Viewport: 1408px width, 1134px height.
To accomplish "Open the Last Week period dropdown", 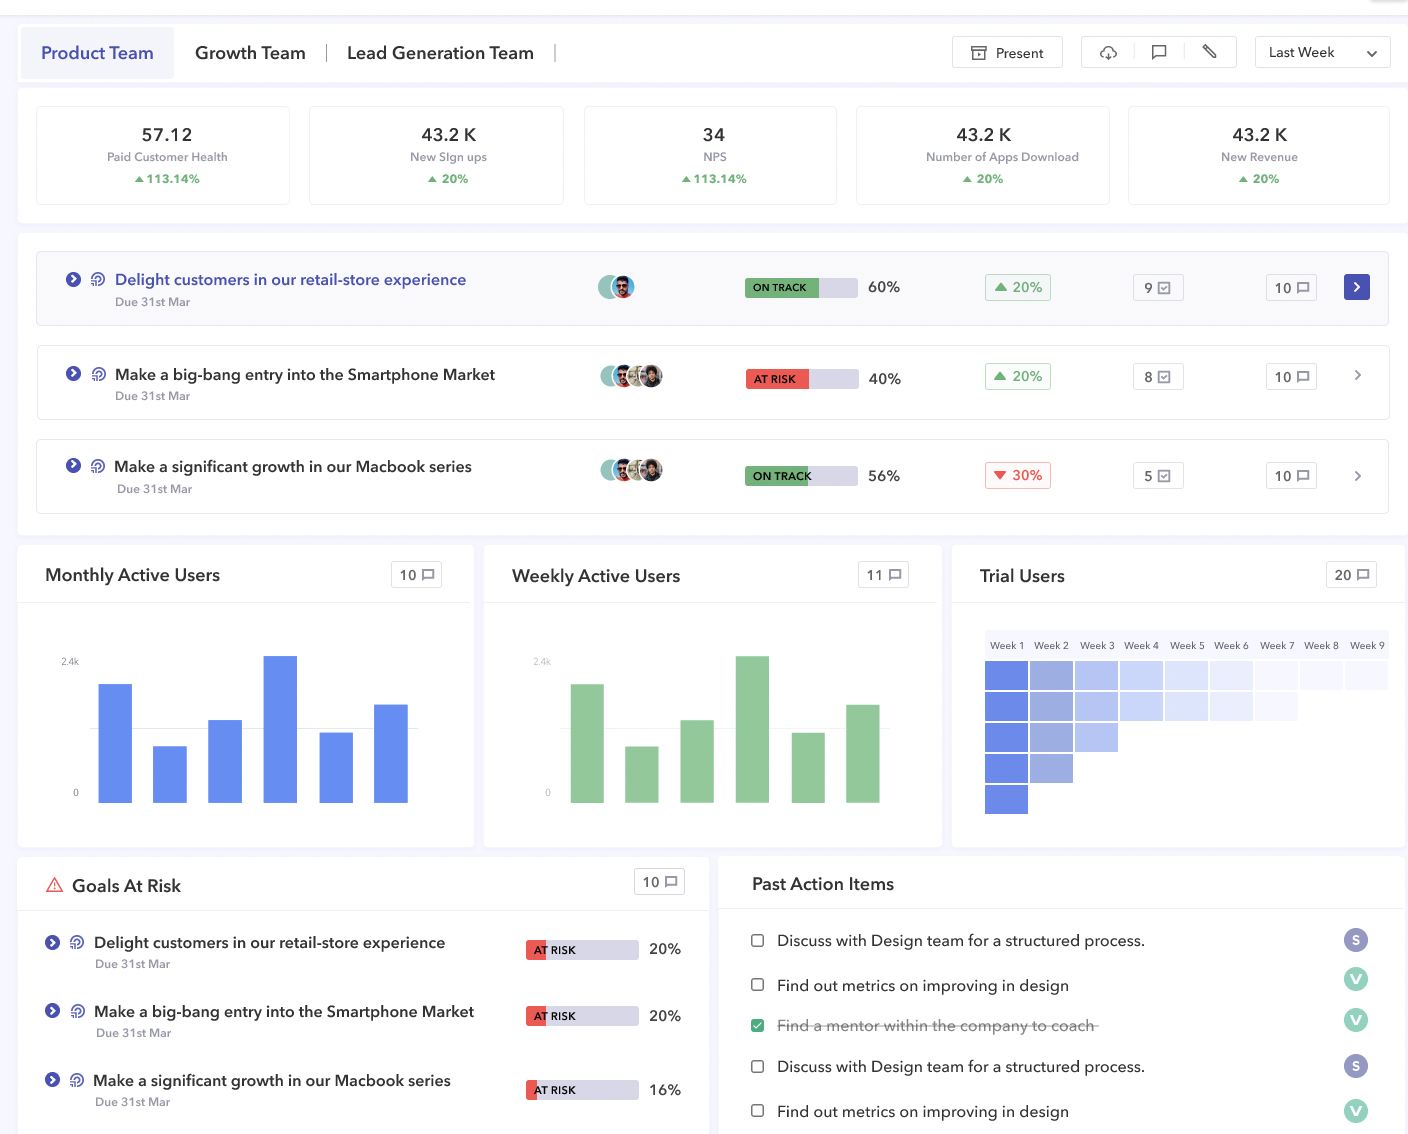I will [x=1322, y=52].
